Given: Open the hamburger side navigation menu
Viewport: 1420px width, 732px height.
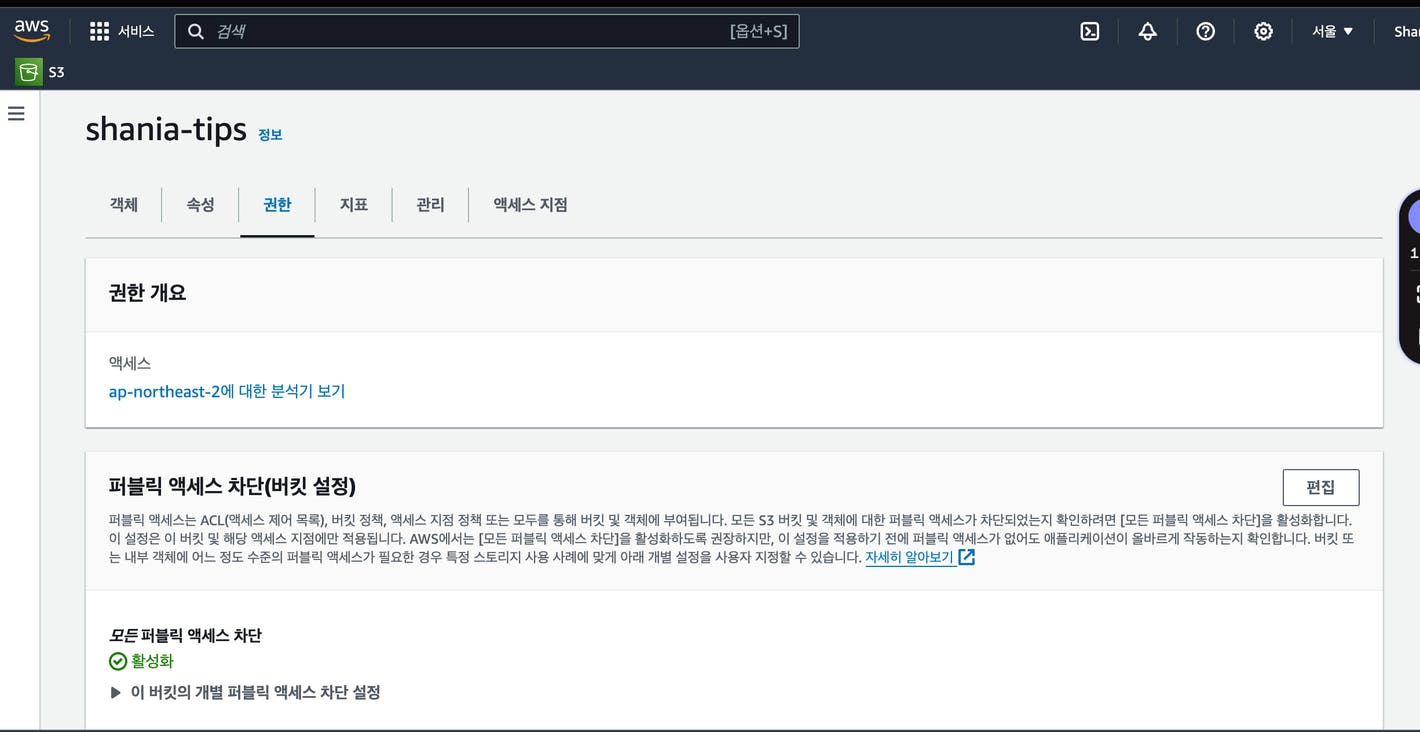Looking at the screenshot, I should [x=16, y=114].
